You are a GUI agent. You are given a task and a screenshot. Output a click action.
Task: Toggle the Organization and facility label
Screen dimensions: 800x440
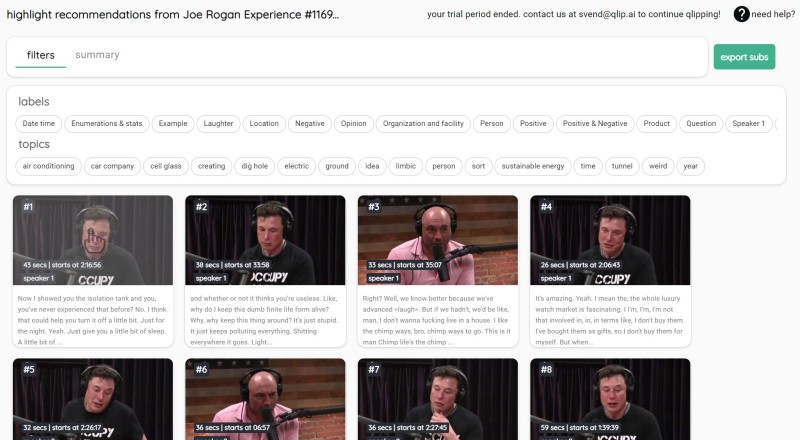(x=423, y=124)
